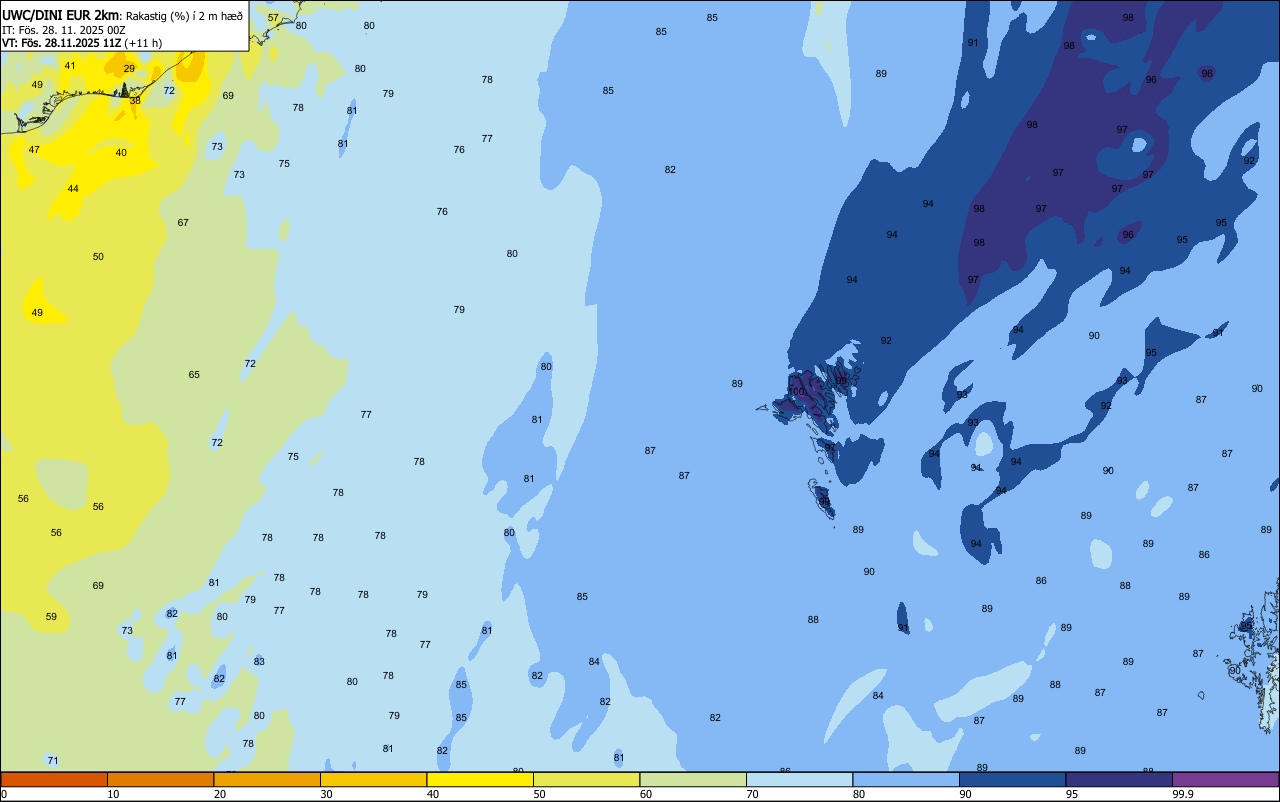Click the map value 71
The height and width of the screenshot is (802, 1280).
53,761
